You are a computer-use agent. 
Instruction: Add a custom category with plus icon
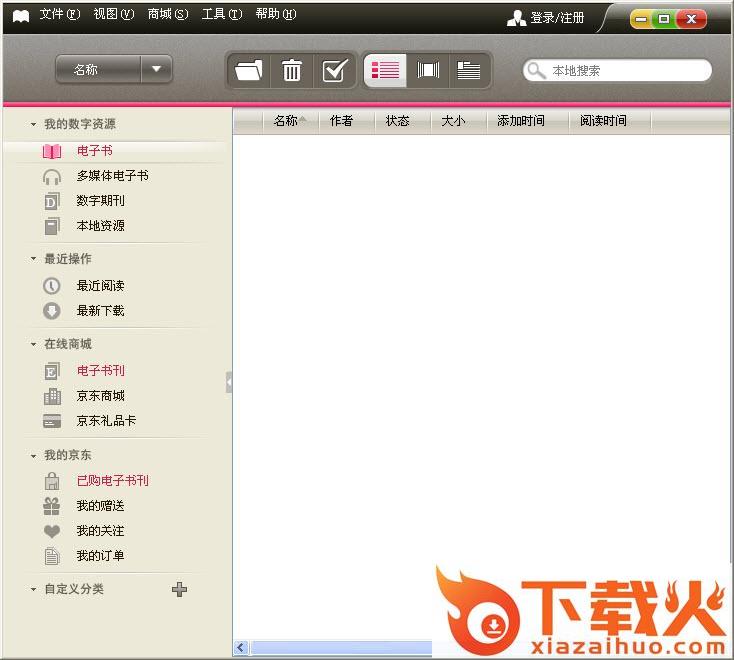point(179,589)
